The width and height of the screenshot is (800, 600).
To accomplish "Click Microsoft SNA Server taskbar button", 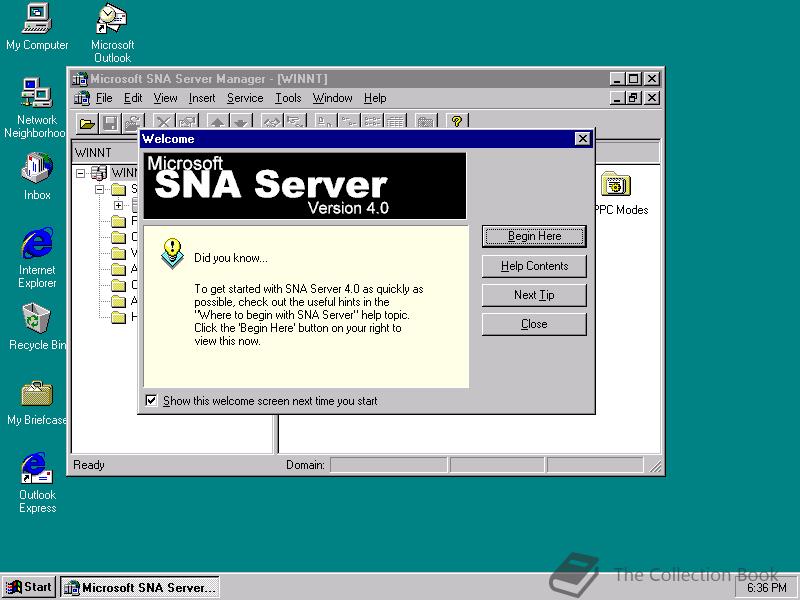I will [x=140, y=587].
